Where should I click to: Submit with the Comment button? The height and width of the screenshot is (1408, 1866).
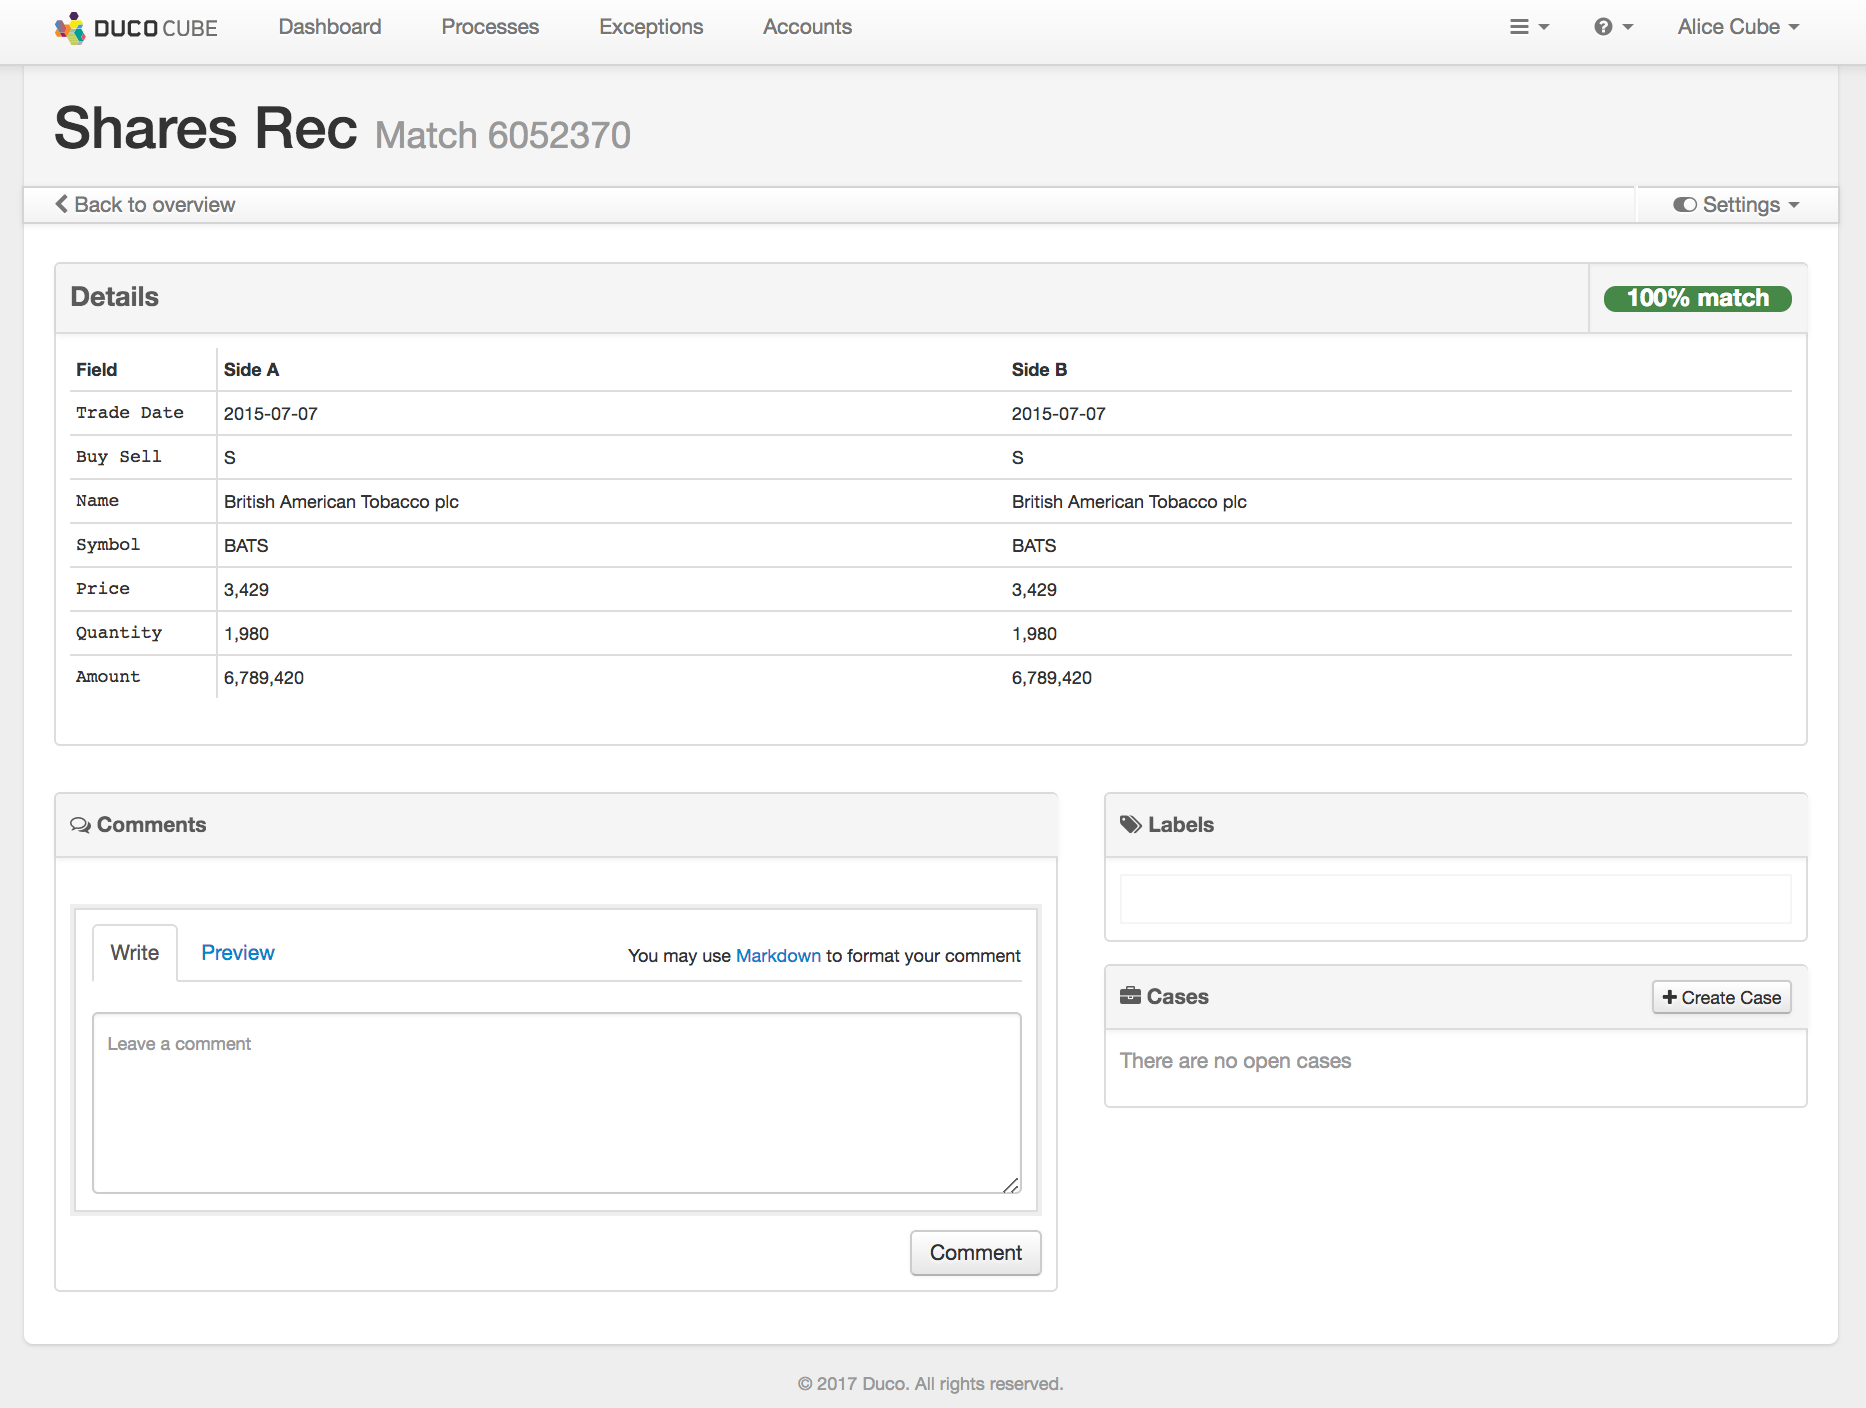tap(975, 1253)
